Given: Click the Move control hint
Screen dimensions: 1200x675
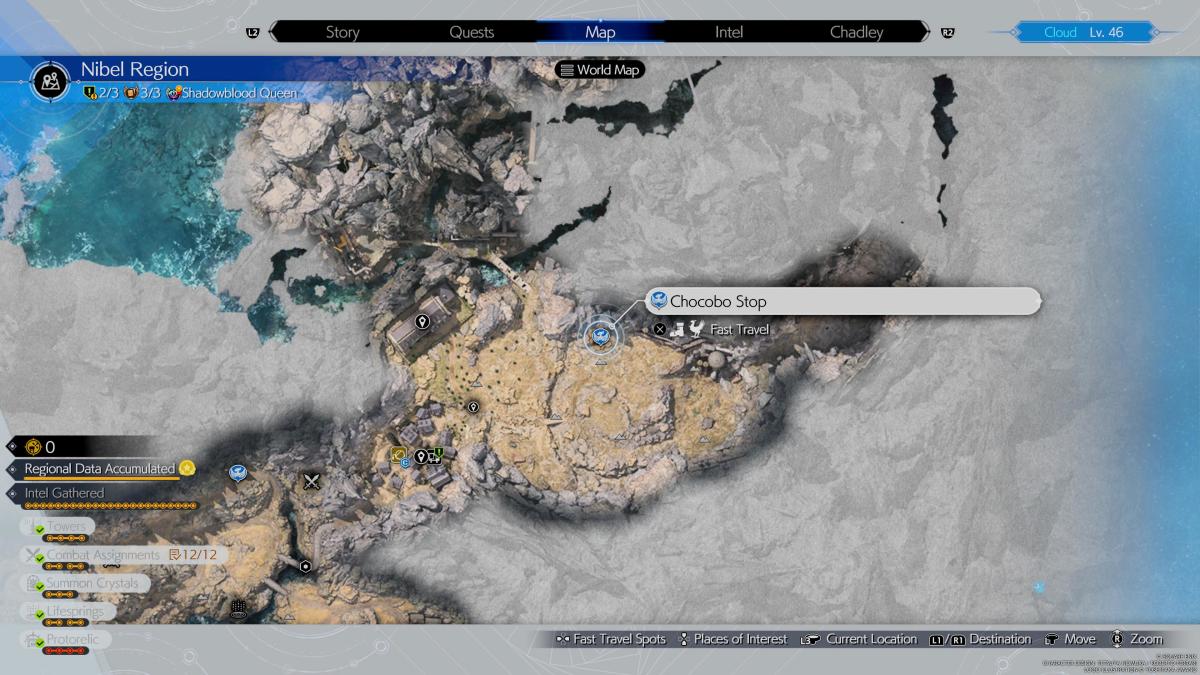Looking at the screenshot, I should click(x=1070, y=639).
